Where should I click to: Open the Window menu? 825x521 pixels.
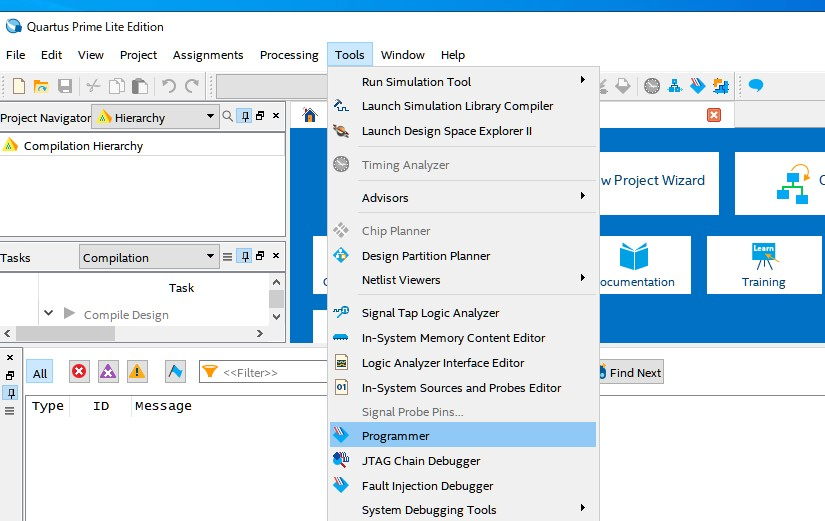(403, 55)
